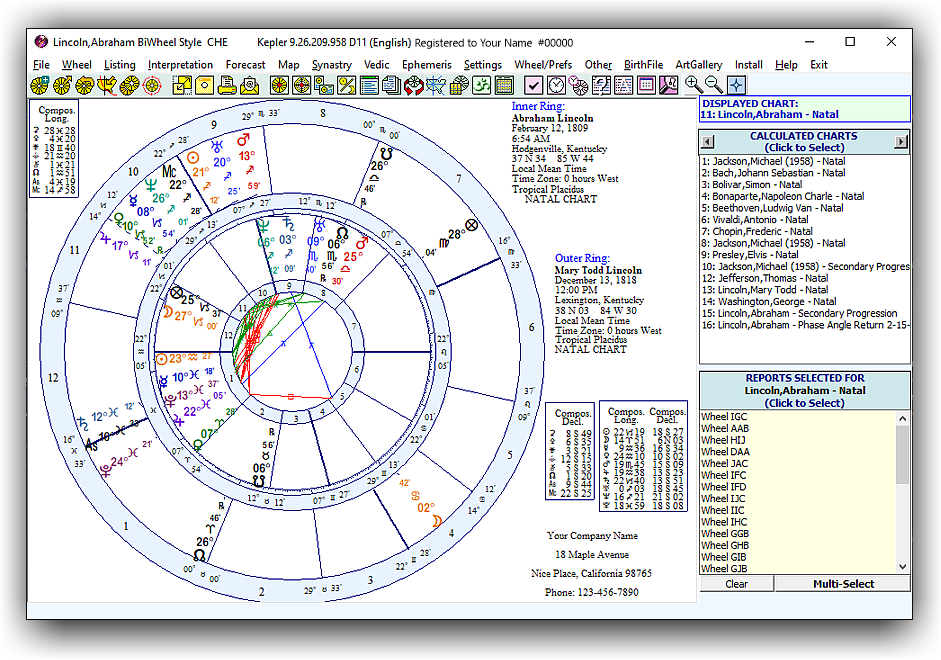
Task: Click down arrow of reports list scrollbar
Action: (903, 567)
